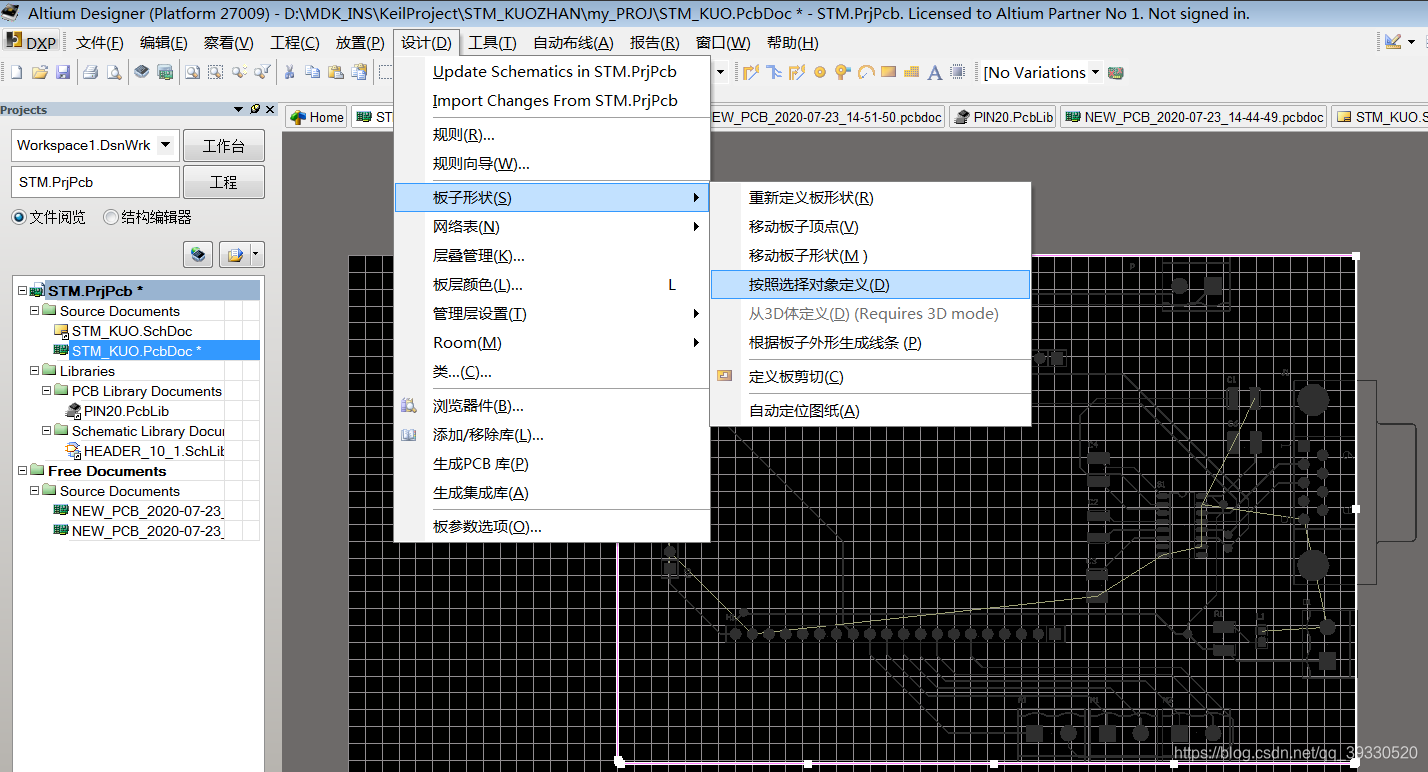Click the 工程 button in the Projects panel

click(x=223, y=181)
